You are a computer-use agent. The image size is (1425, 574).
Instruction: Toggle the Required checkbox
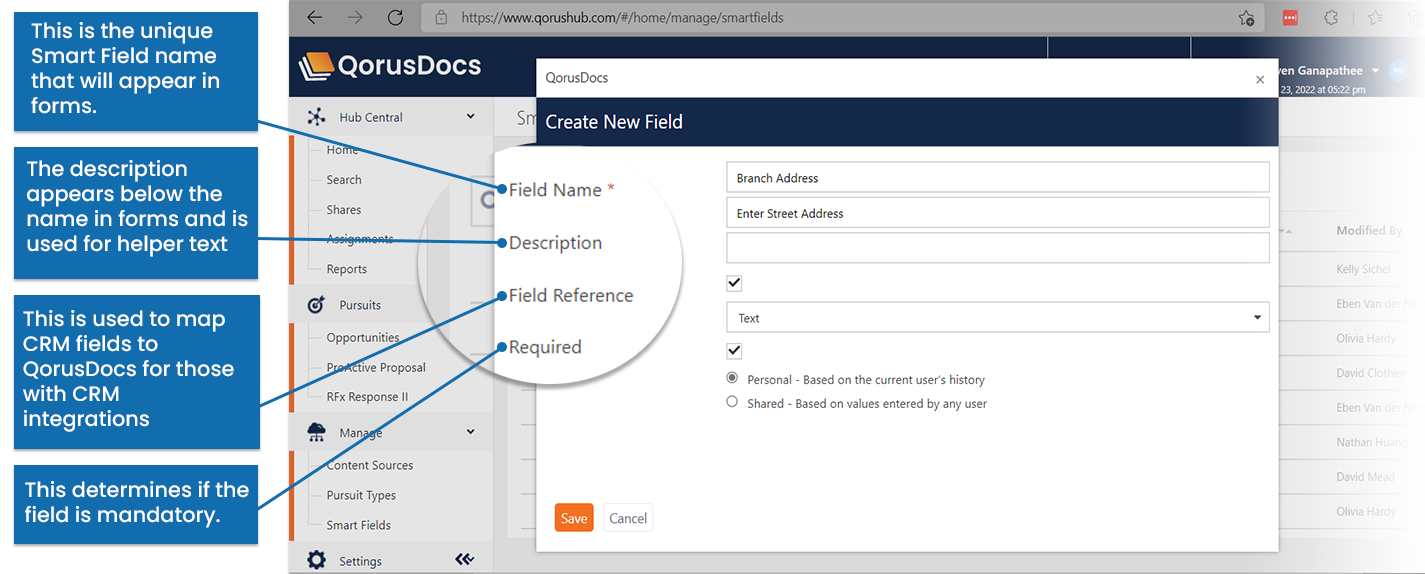click(x=734, y=284)
